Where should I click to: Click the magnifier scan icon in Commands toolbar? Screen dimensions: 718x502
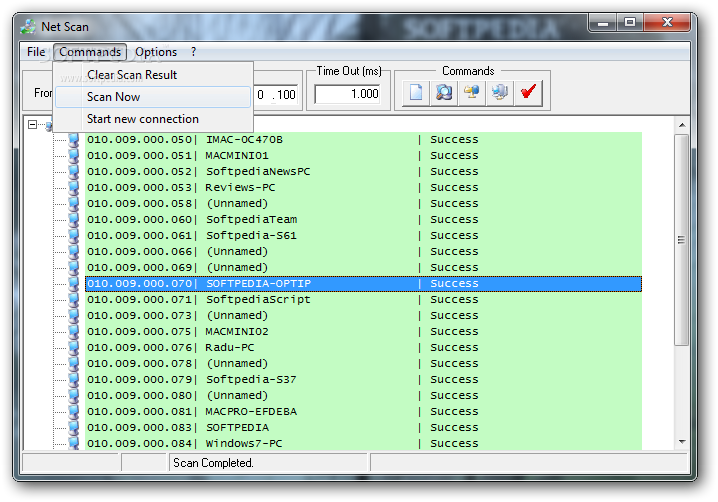444,93
